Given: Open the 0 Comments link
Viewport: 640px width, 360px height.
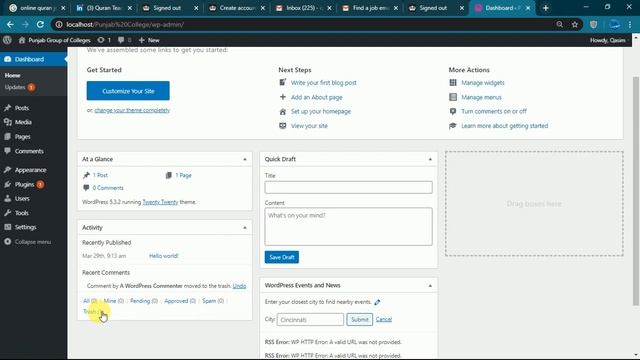Looking at the screenshot, I should [108, 188].
